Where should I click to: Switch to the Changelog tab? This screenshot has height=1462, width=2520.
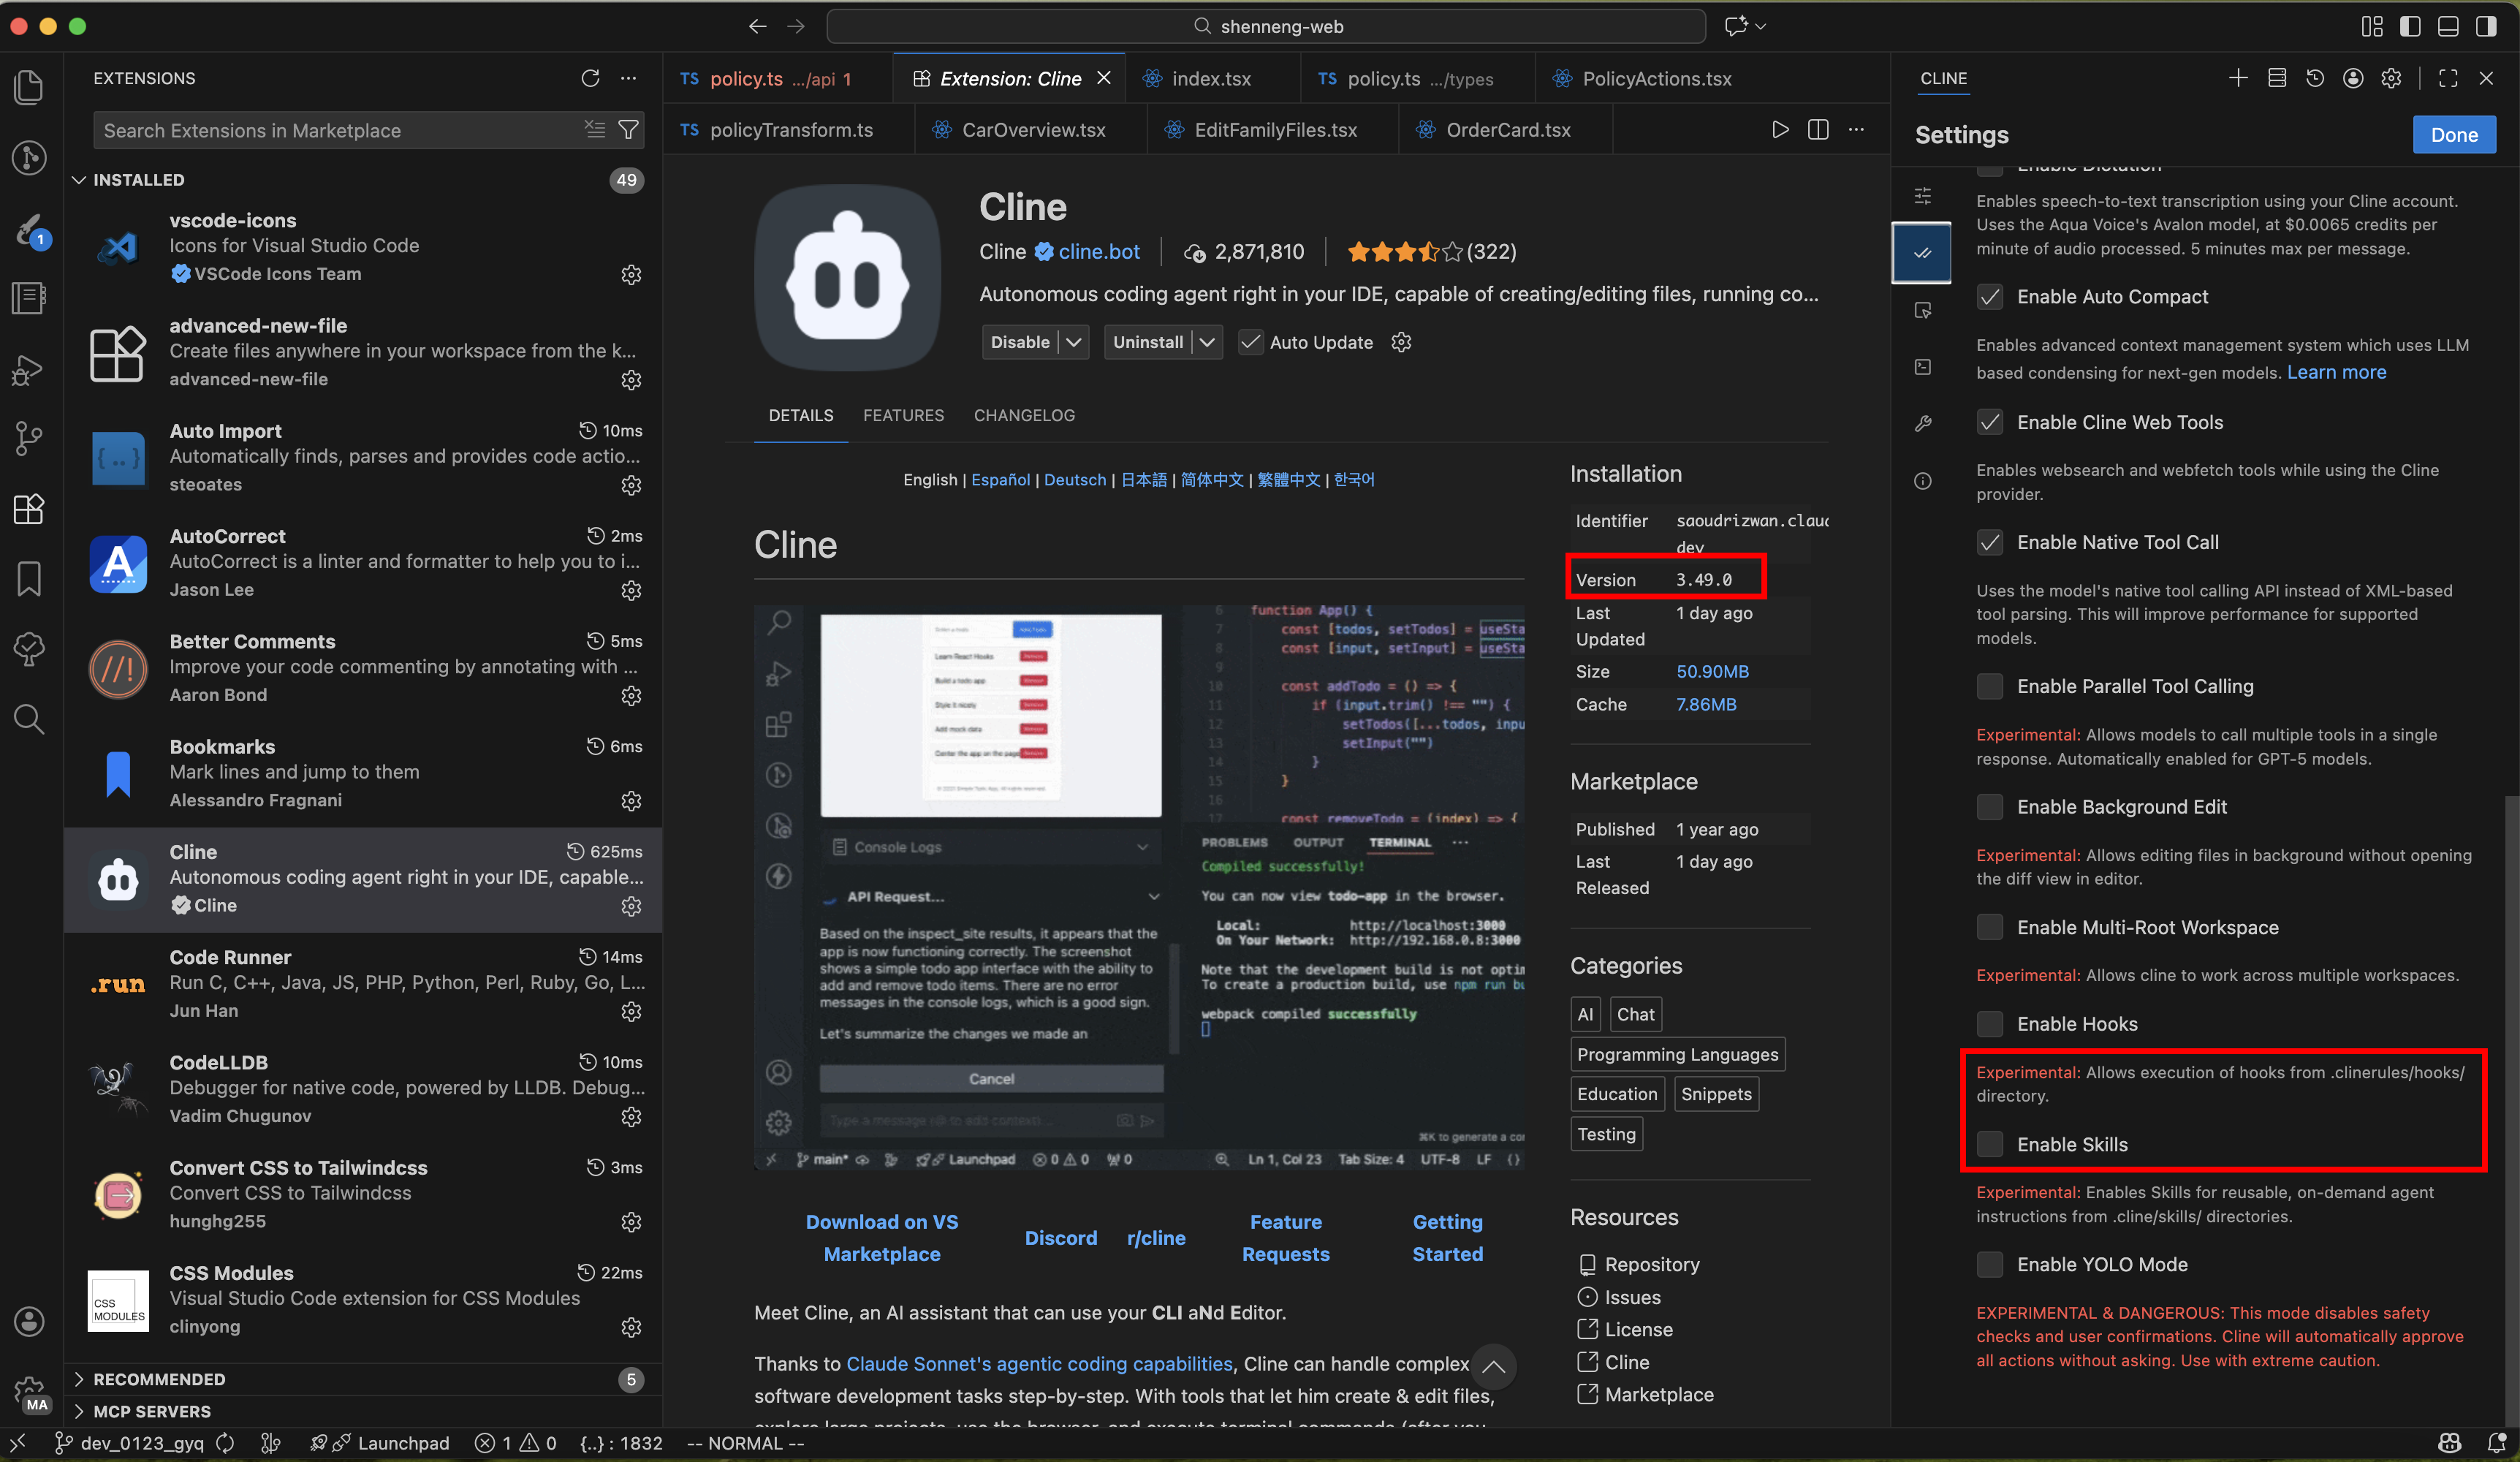(1024, 415)
